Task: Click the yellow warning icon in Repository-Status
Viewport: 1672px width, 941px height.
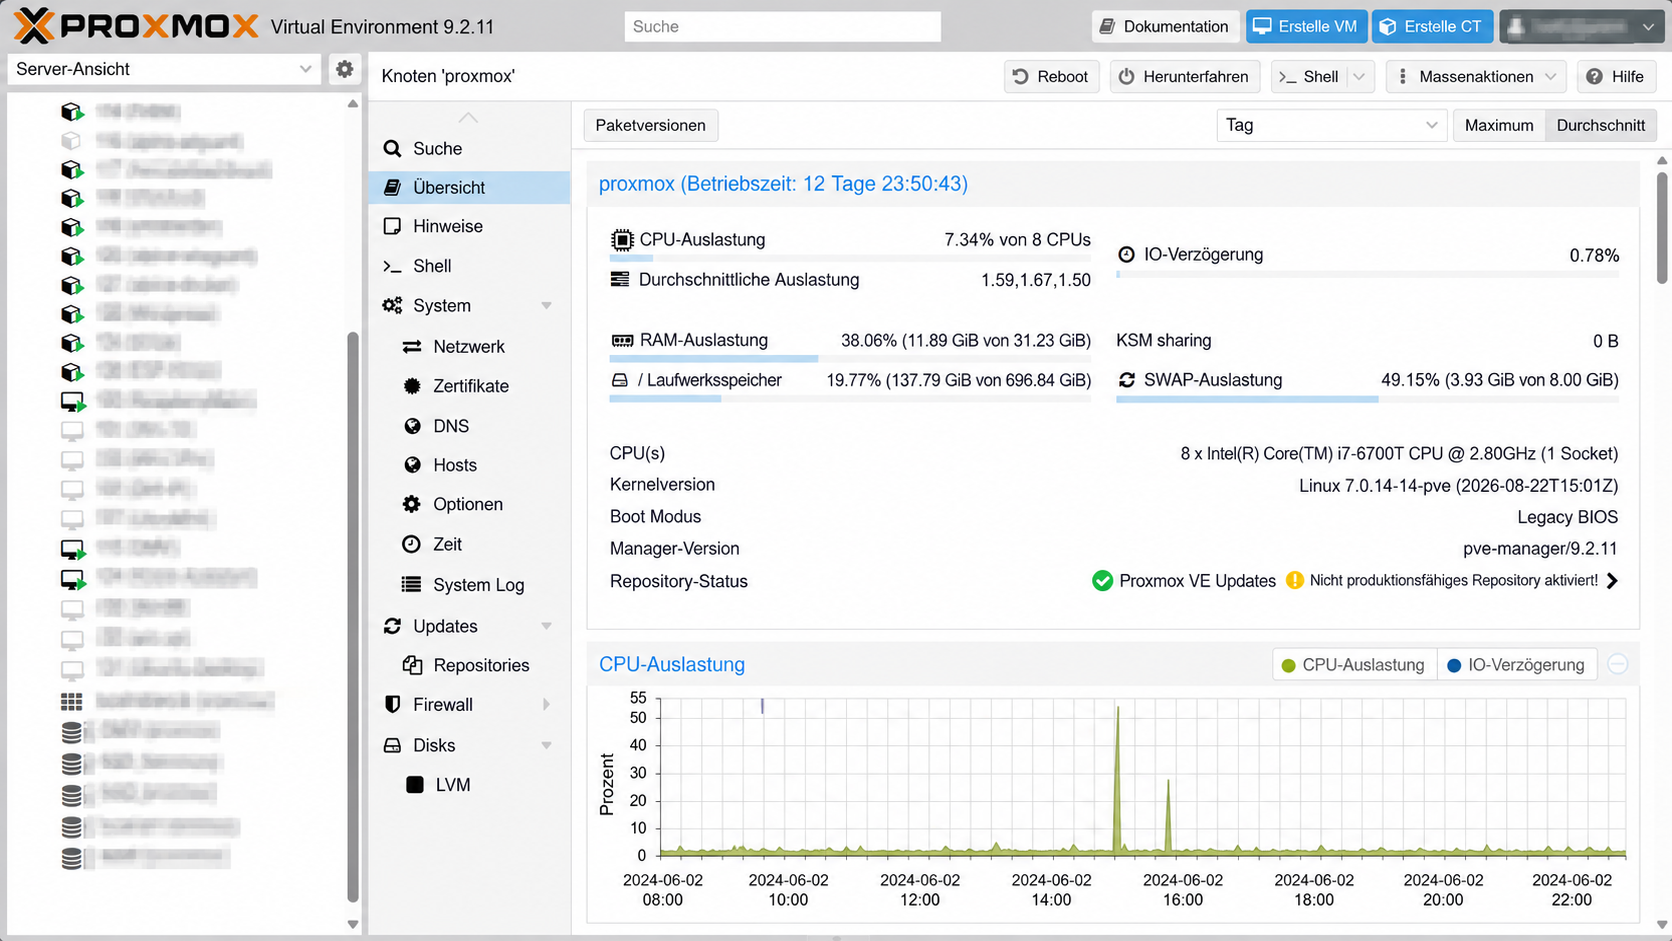Action: (x=1294, y=580)
